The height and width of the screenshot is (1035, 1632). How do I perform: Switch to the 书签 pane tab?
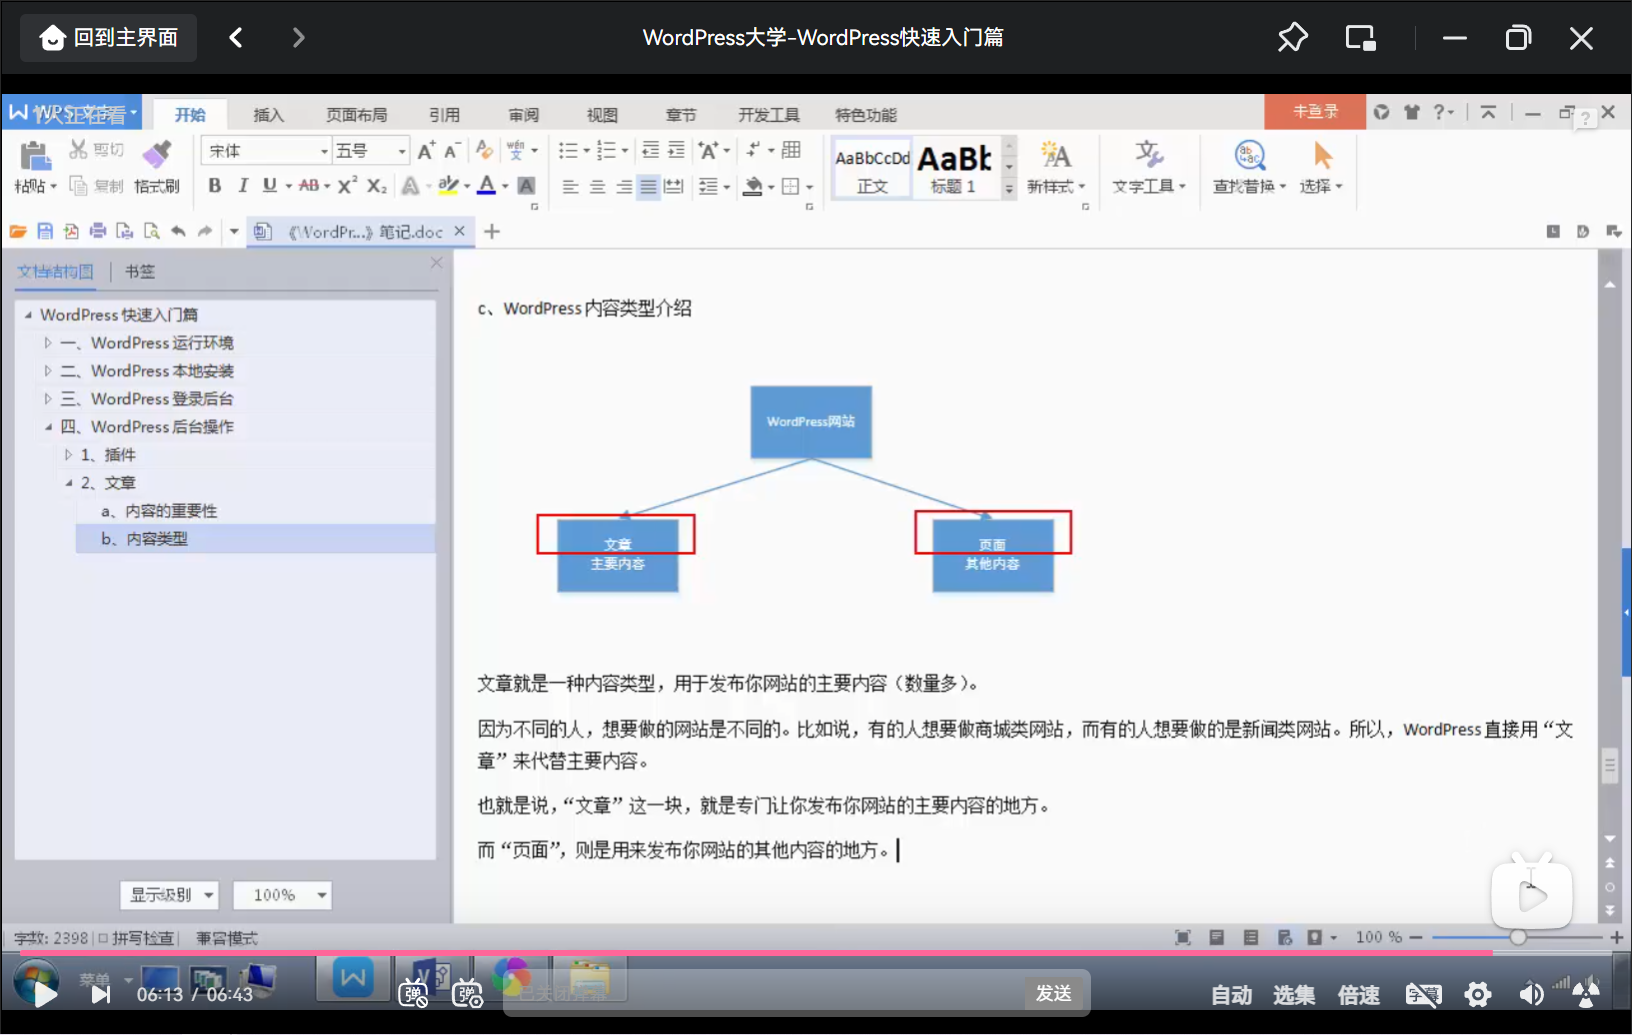pos(140,272)
